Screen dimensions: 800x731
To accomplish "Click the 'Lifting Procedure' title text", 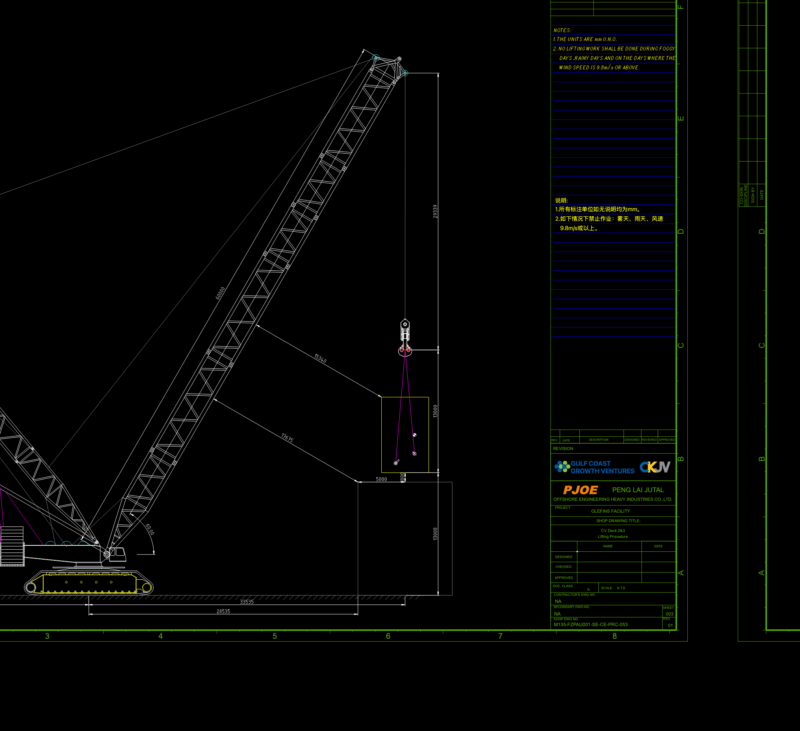I will [613, 537].
